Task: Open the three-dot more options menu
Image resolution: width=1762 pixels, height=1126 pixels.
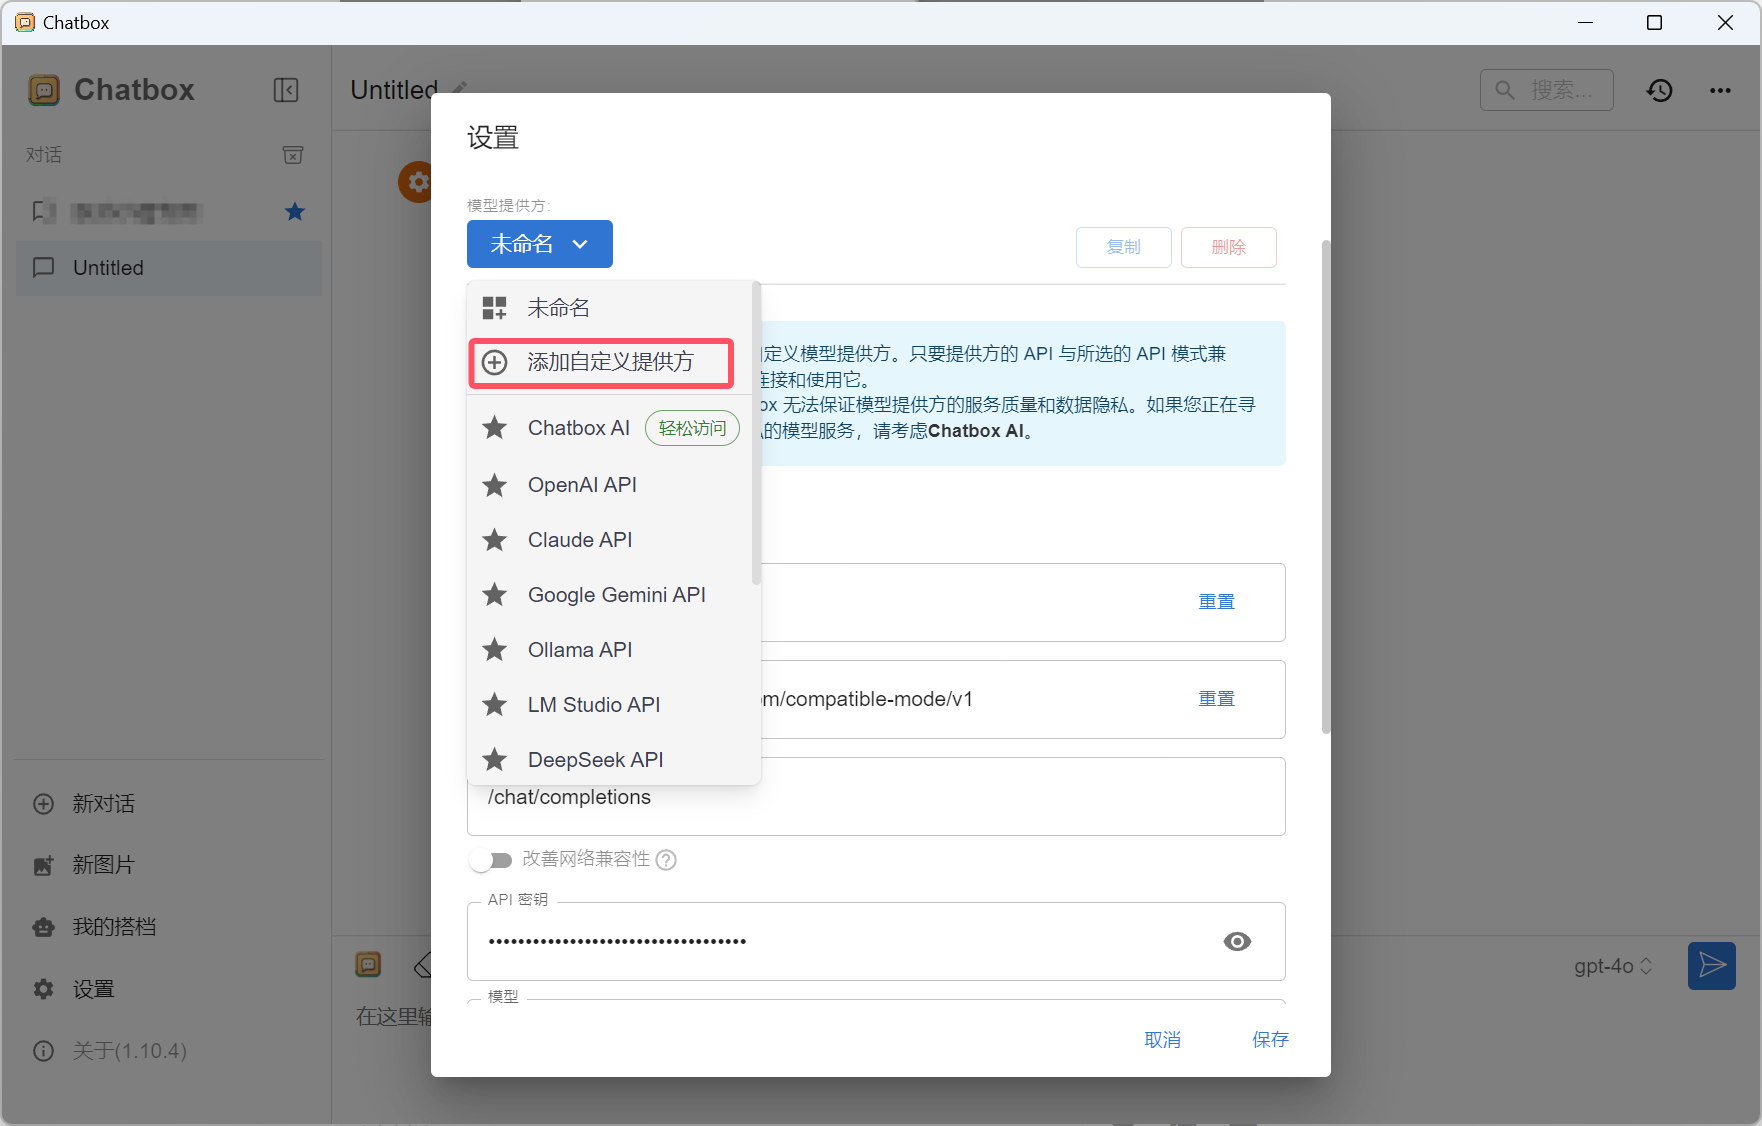Action: tap(1720, 90)
